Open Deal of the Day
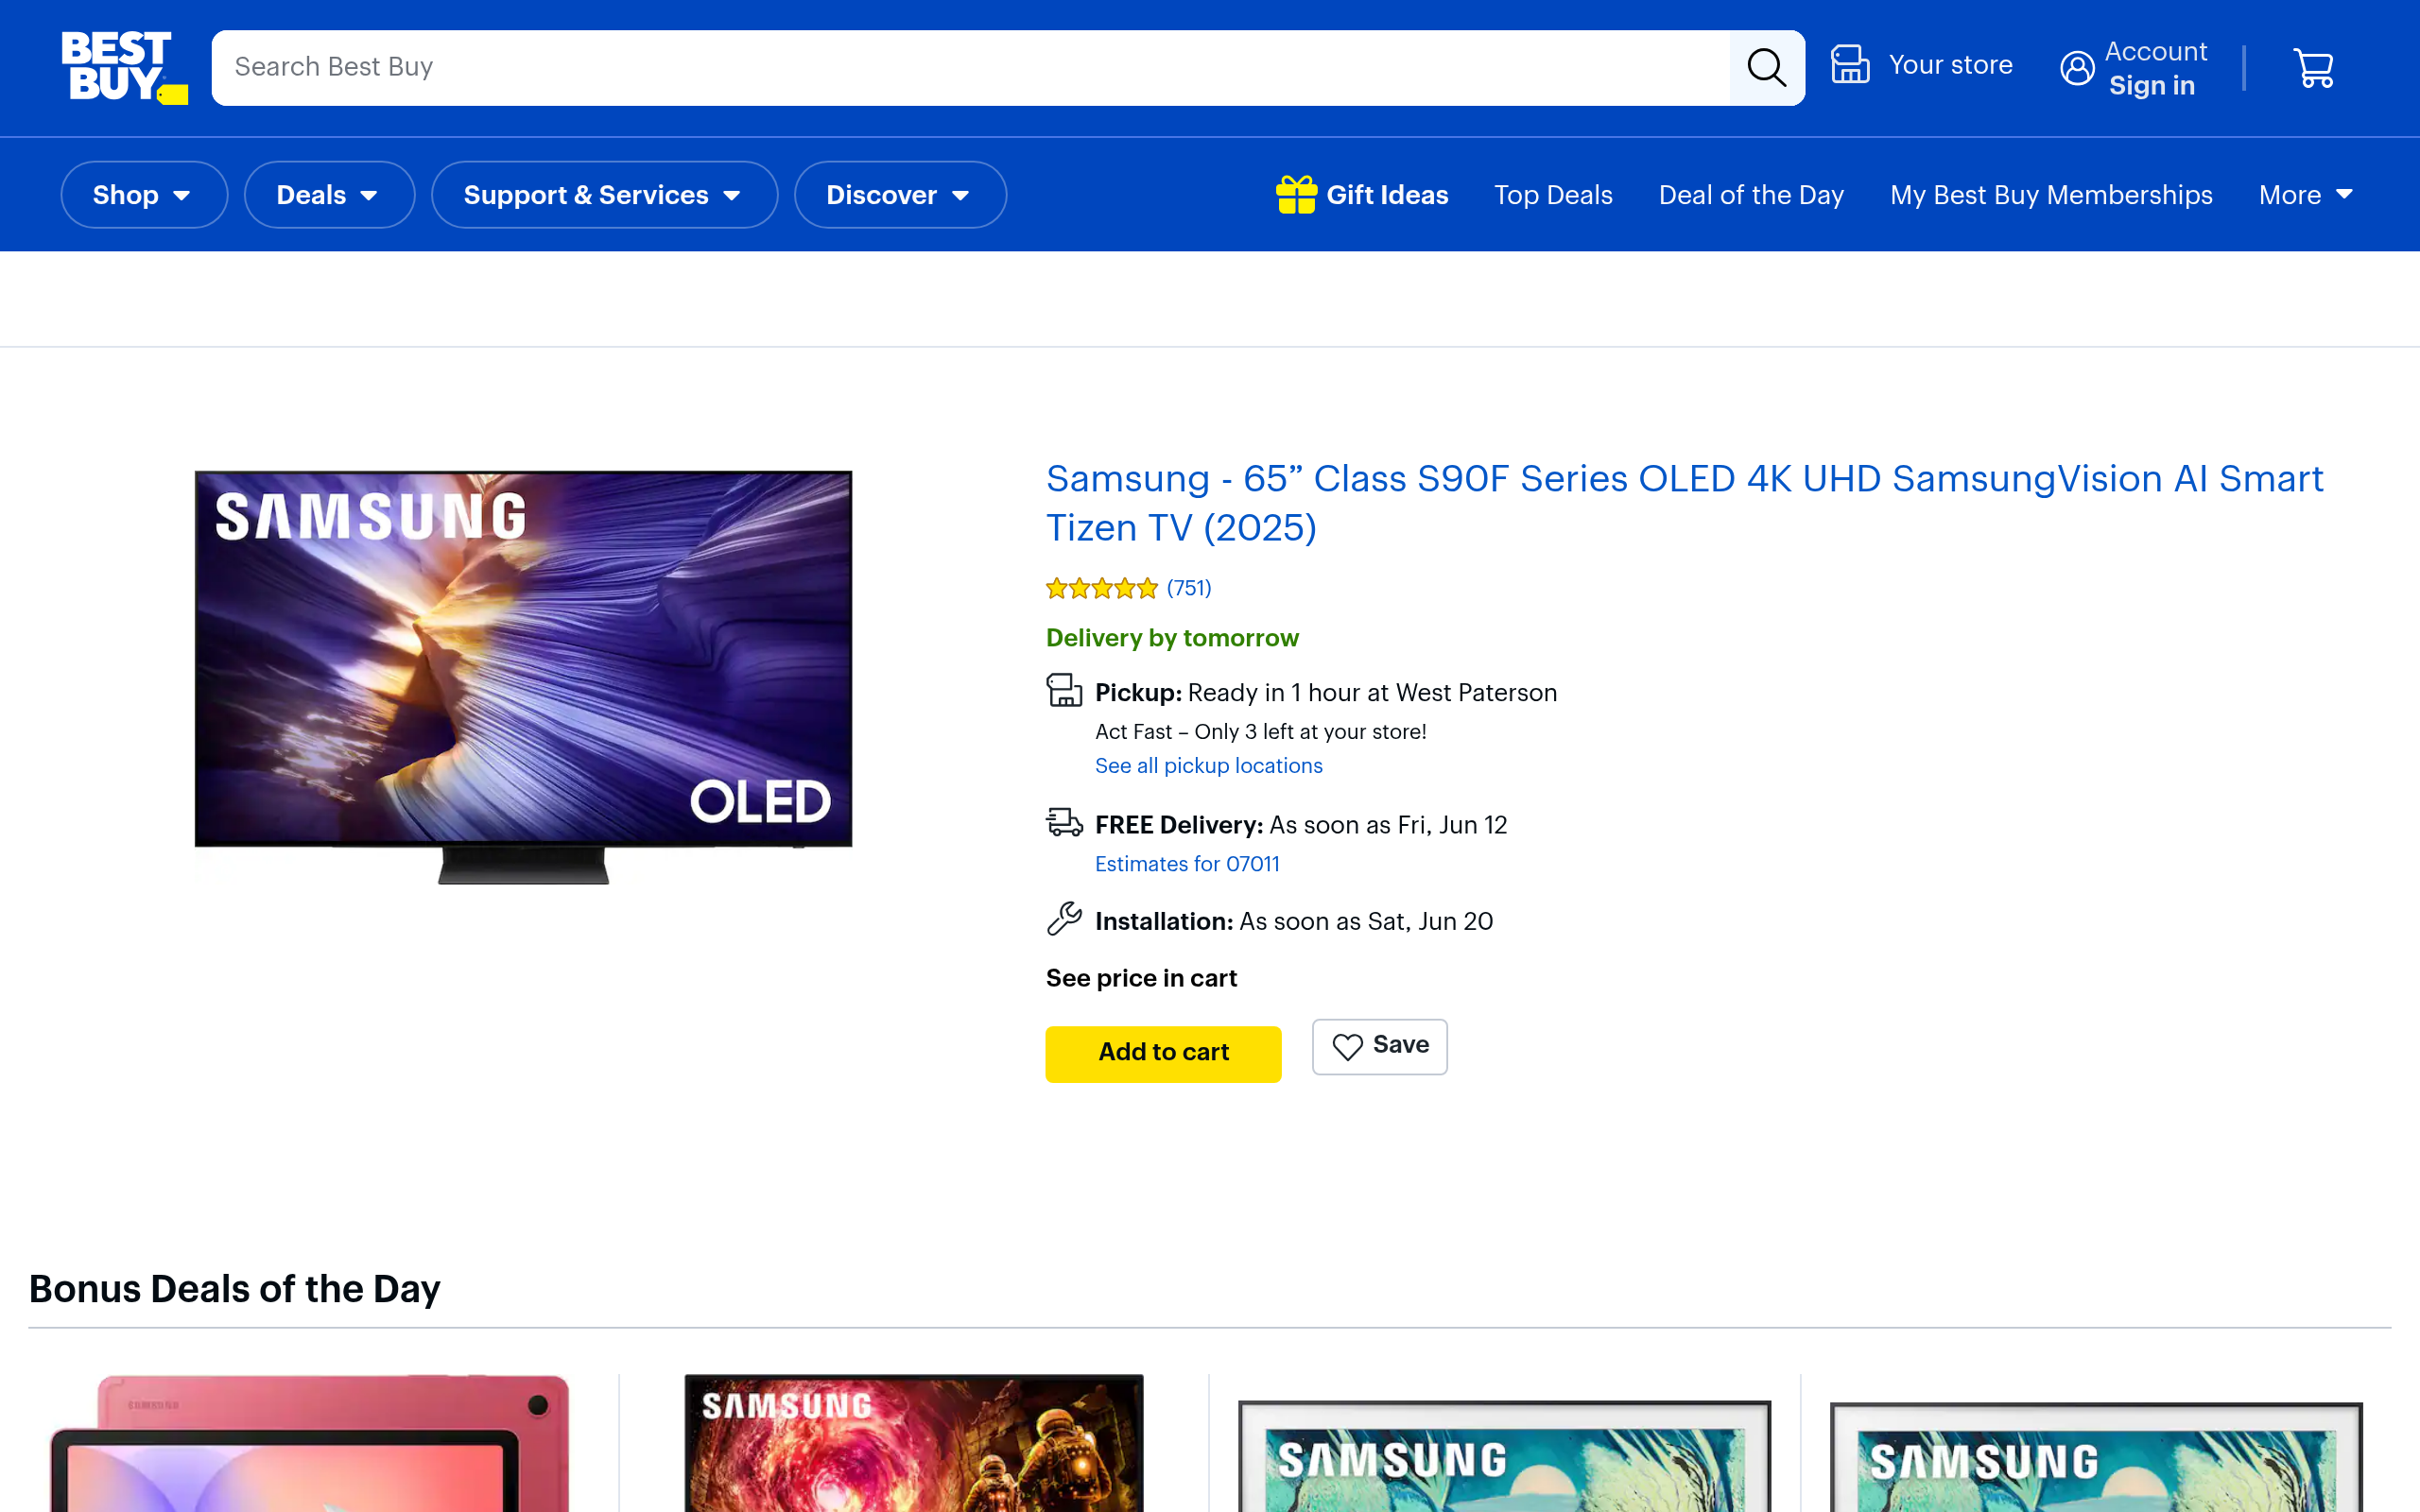Viewport: 2420px width, 1512px height. [1751, 195]
